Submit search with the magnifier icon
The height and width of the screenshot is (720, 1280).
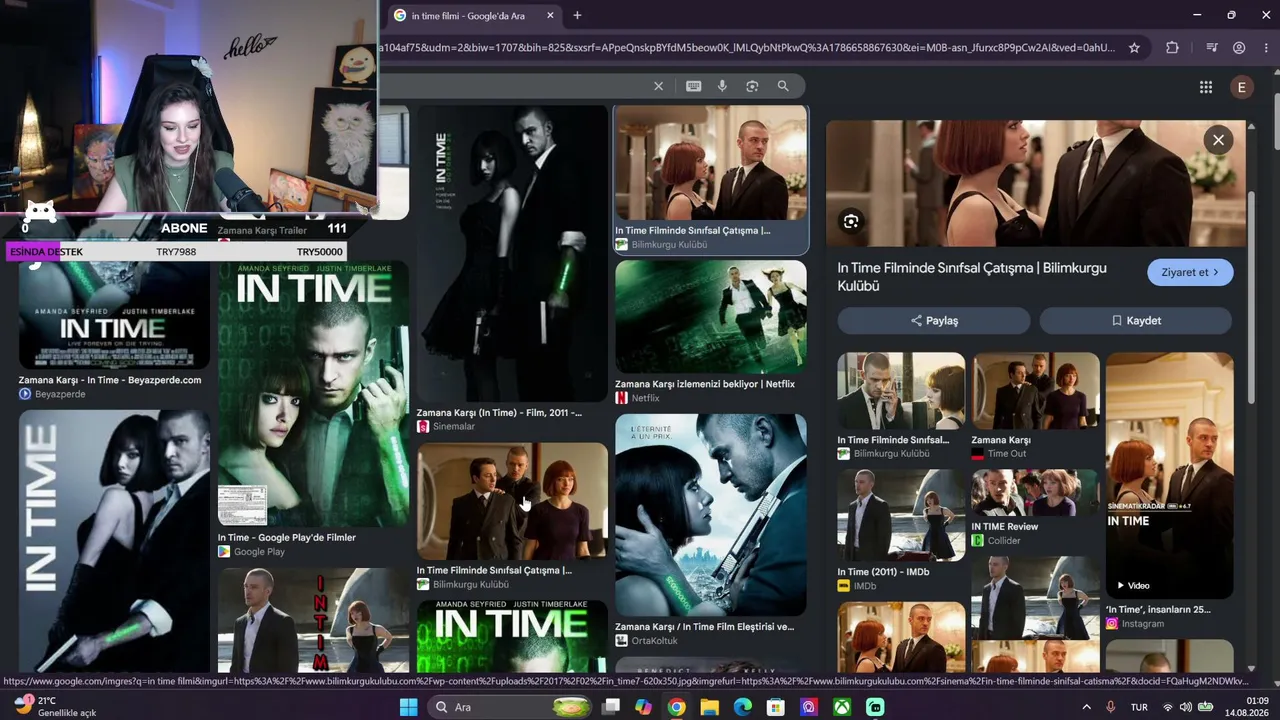783,86
